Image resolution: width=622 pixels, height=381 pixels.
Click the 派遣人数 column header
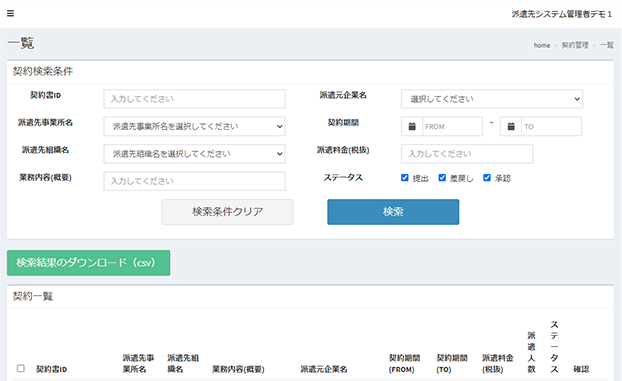coord(532,352)
